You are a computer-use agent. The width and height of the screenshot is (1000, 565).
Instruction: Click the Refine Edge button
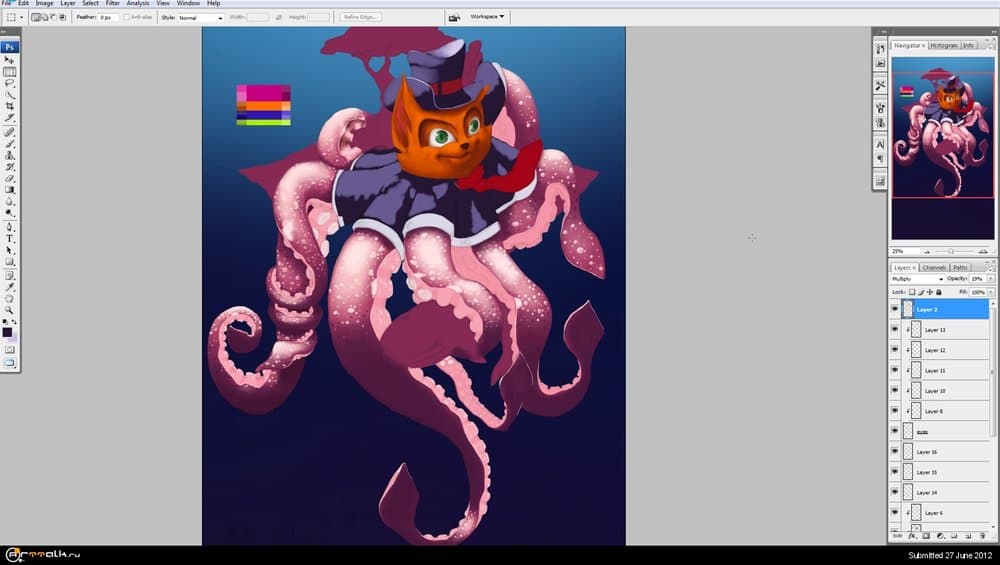point(360,17)
